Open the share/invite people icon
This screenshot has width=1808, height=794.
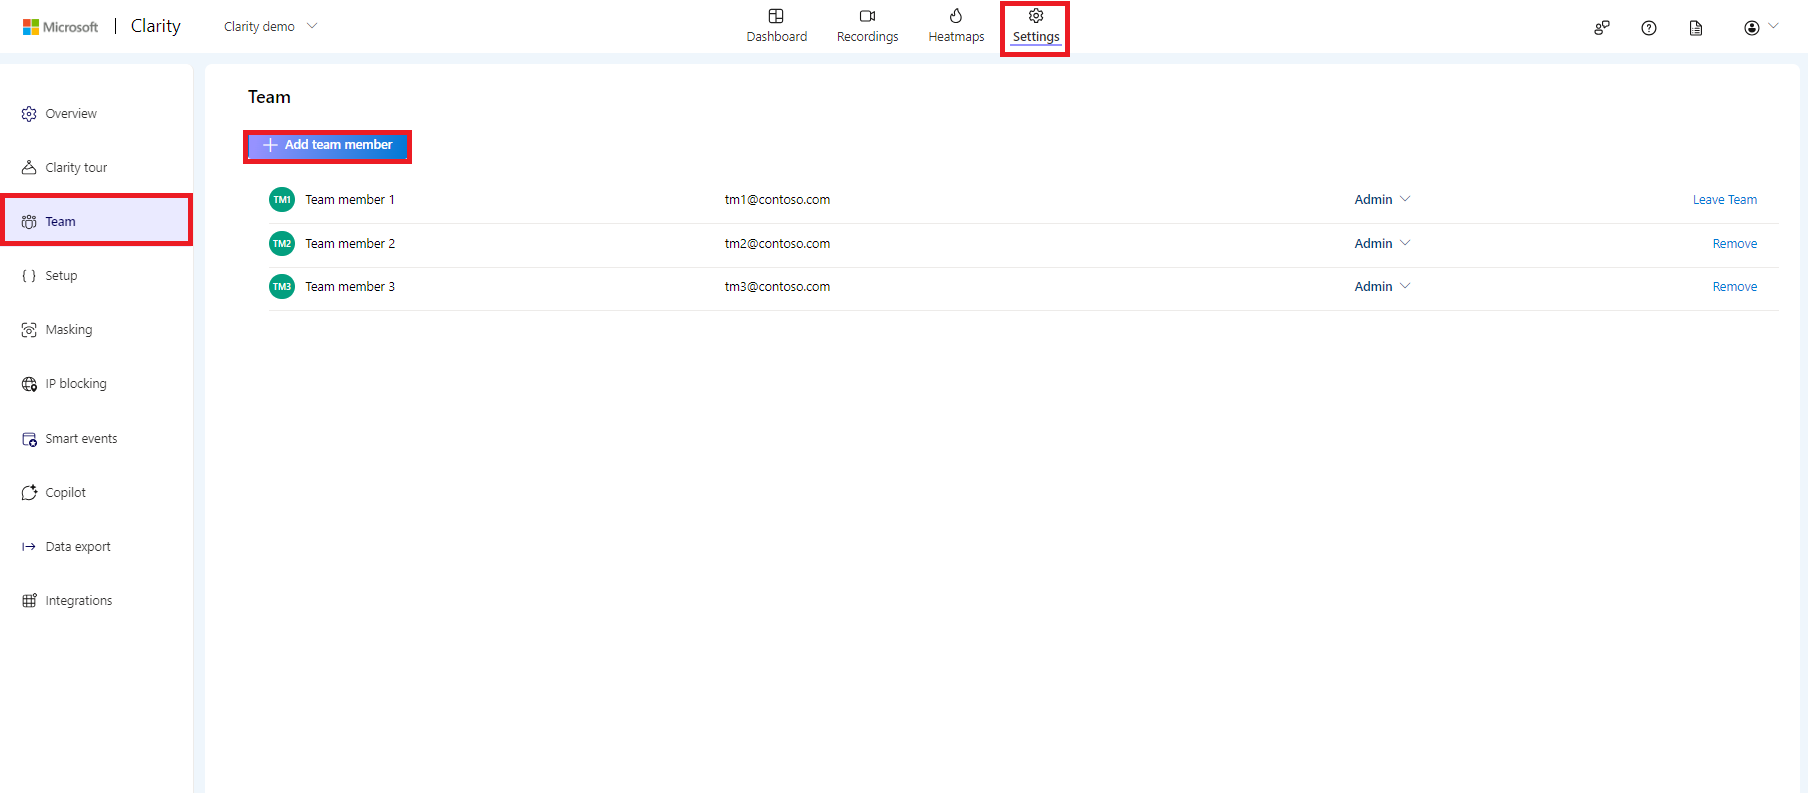point(1602,28)
